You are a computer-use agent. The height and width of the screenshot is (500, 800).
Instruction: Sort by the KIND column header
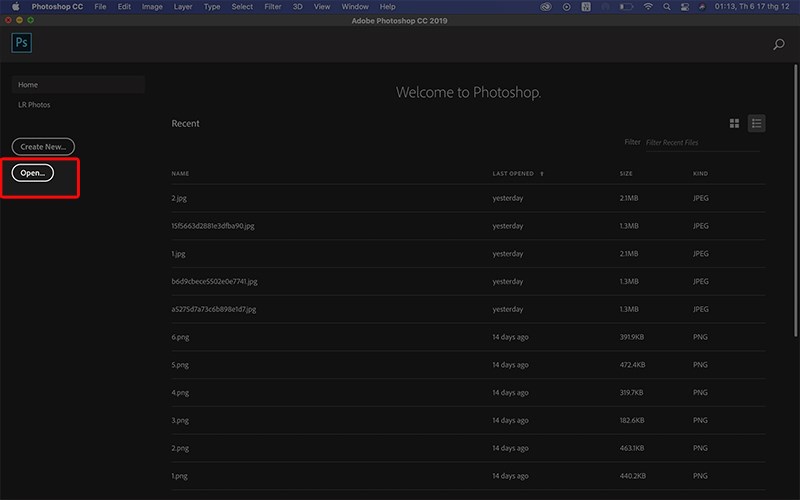pyautogui.click(x=700, y=174)
